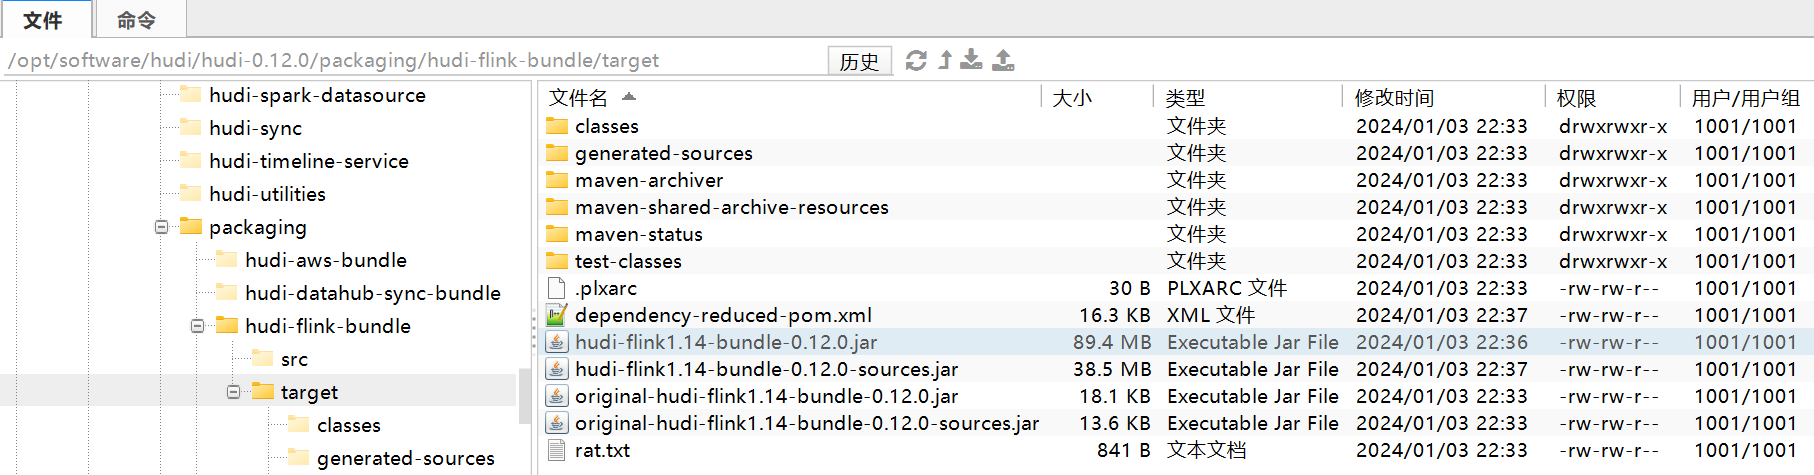
Task: Click maven-archiver folder icon
Action: point(557,180)
